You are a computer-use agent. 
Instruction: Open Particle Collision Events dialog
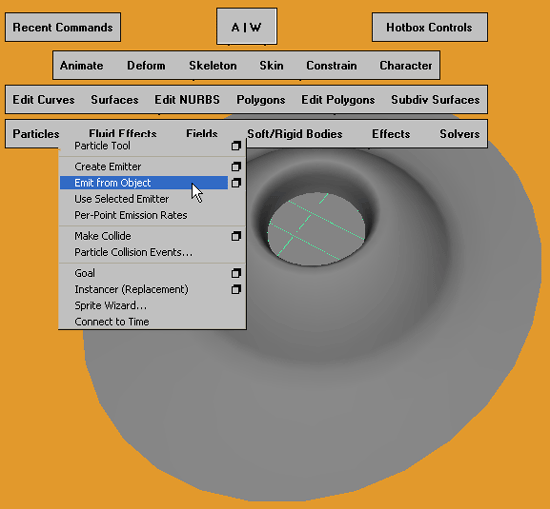pyautogui.click(x=133, y=252)
